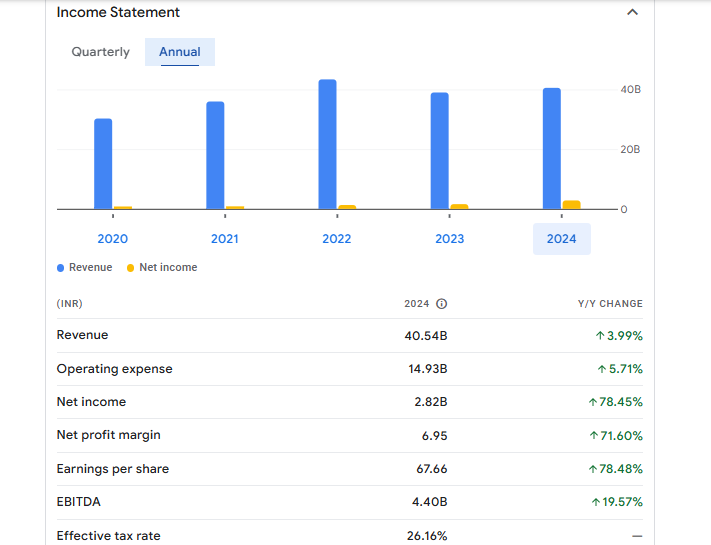Screen dimensions: 711x545
Task: Click the Net profit margin row label
Action: pos(108,435)
